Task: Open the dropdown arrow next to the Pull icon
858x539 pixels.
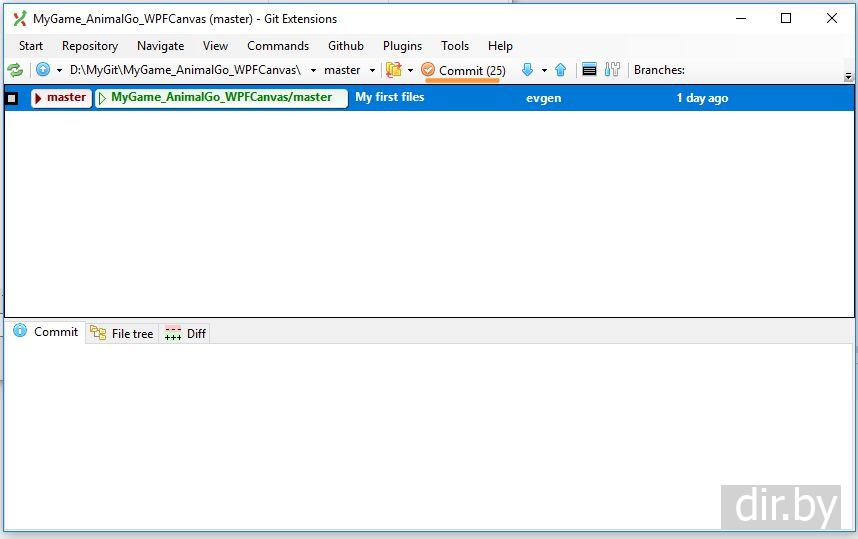Action: tap(544, 71)
